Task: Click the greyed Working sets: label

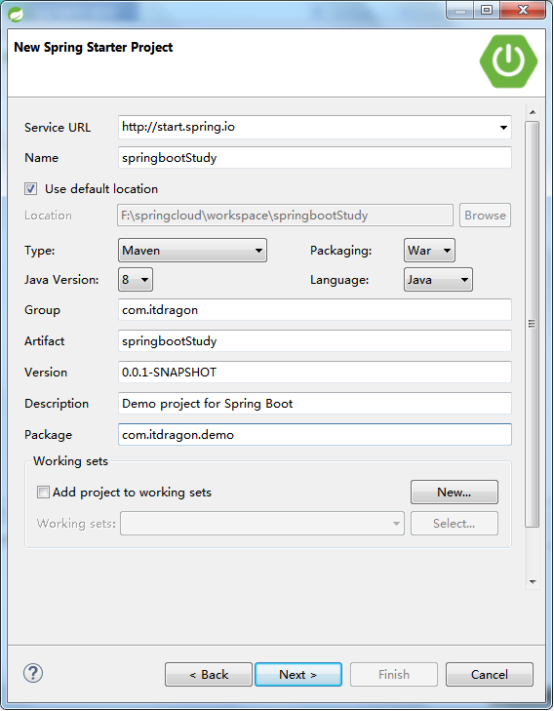Action: pos(76,524)
